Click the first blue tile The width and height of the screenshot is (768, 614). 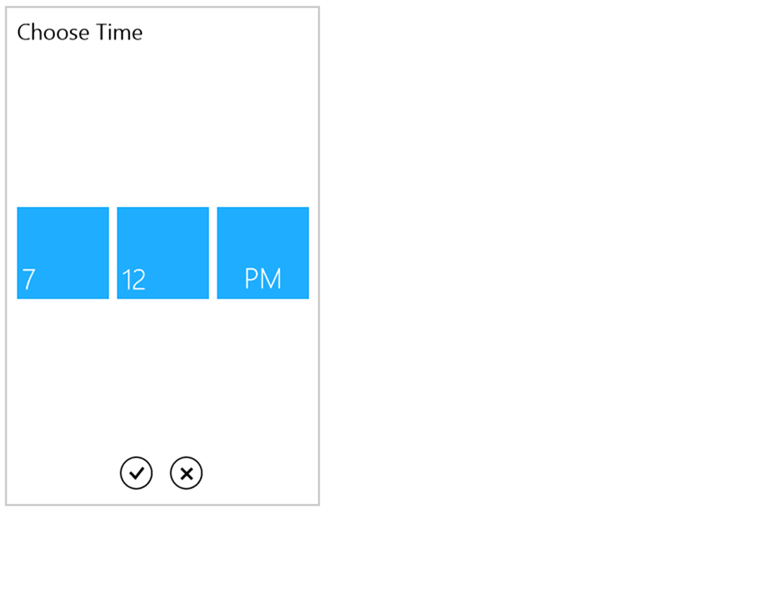point(63,252)
